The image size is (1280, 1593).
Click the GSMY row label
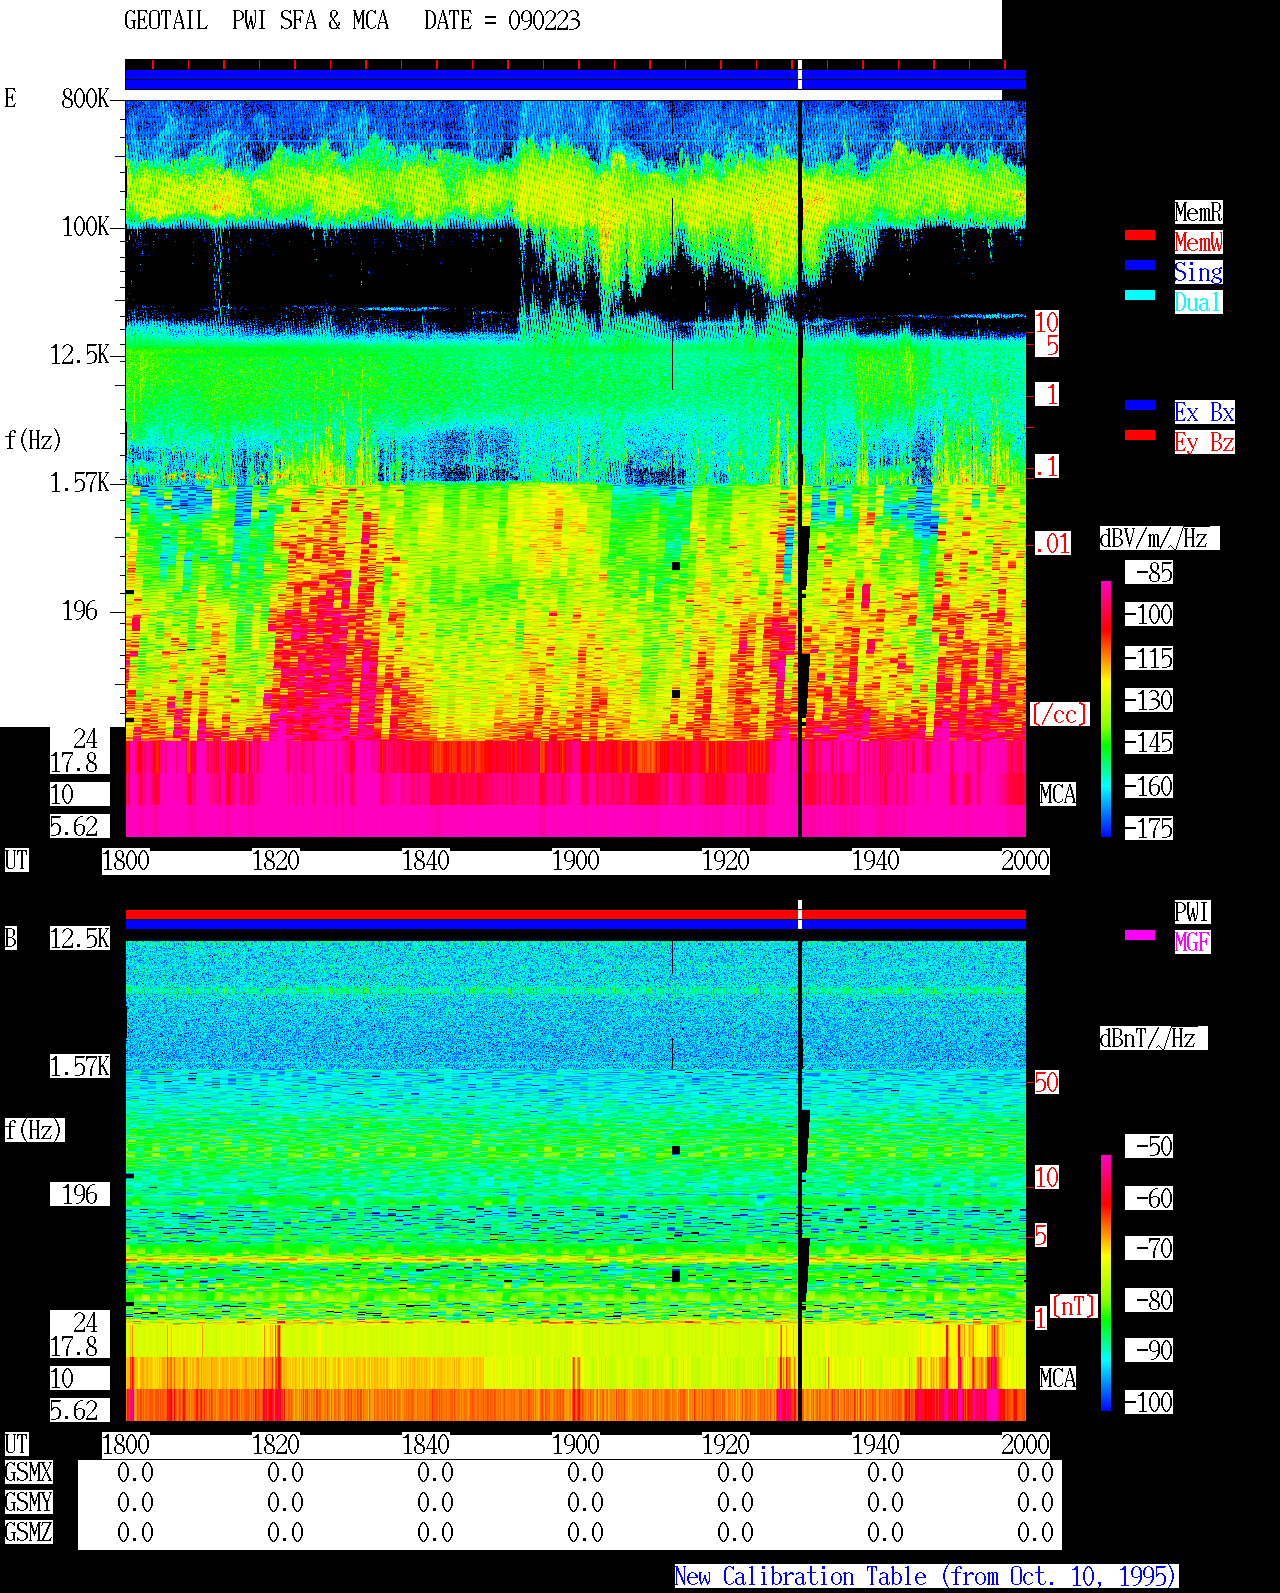pyautogui.click(x=28, y=1502)
